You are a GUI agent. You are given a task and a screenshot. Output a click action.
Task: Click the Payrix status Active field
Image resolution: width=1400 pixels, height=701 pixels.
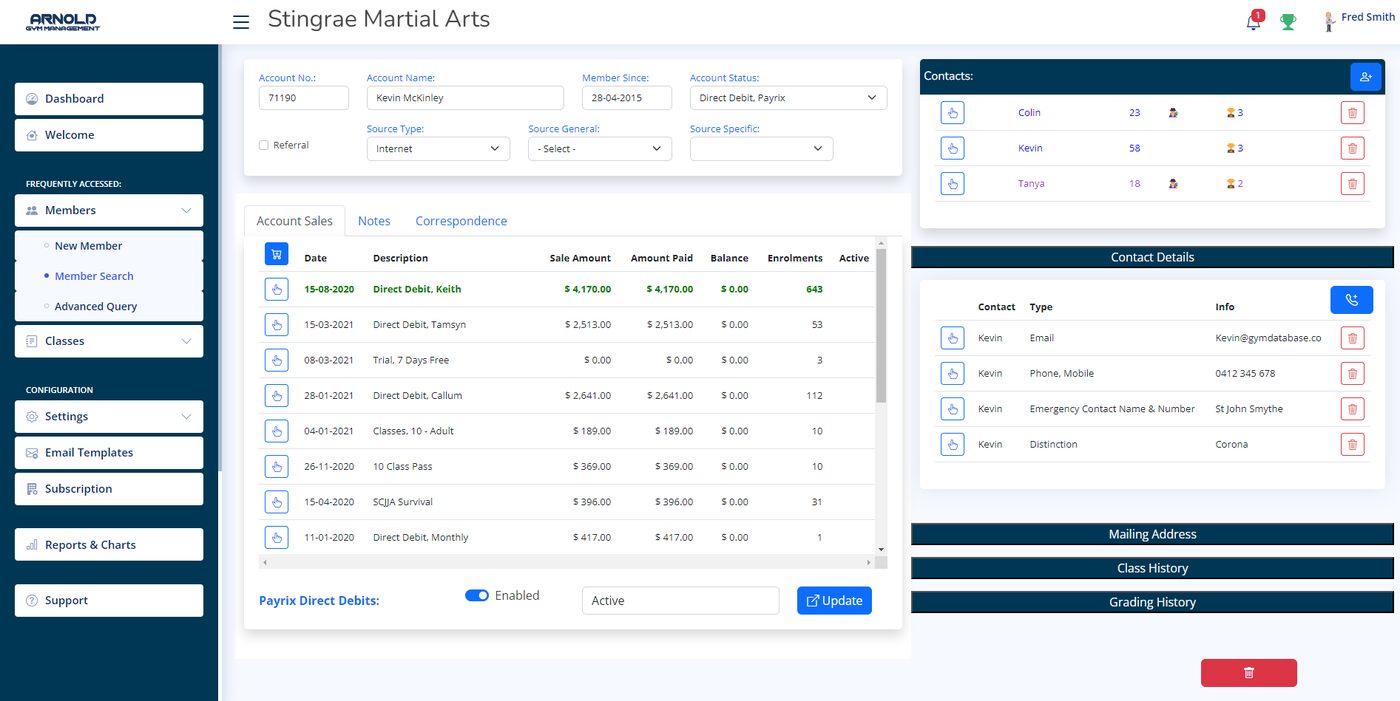tap(680, 601)
